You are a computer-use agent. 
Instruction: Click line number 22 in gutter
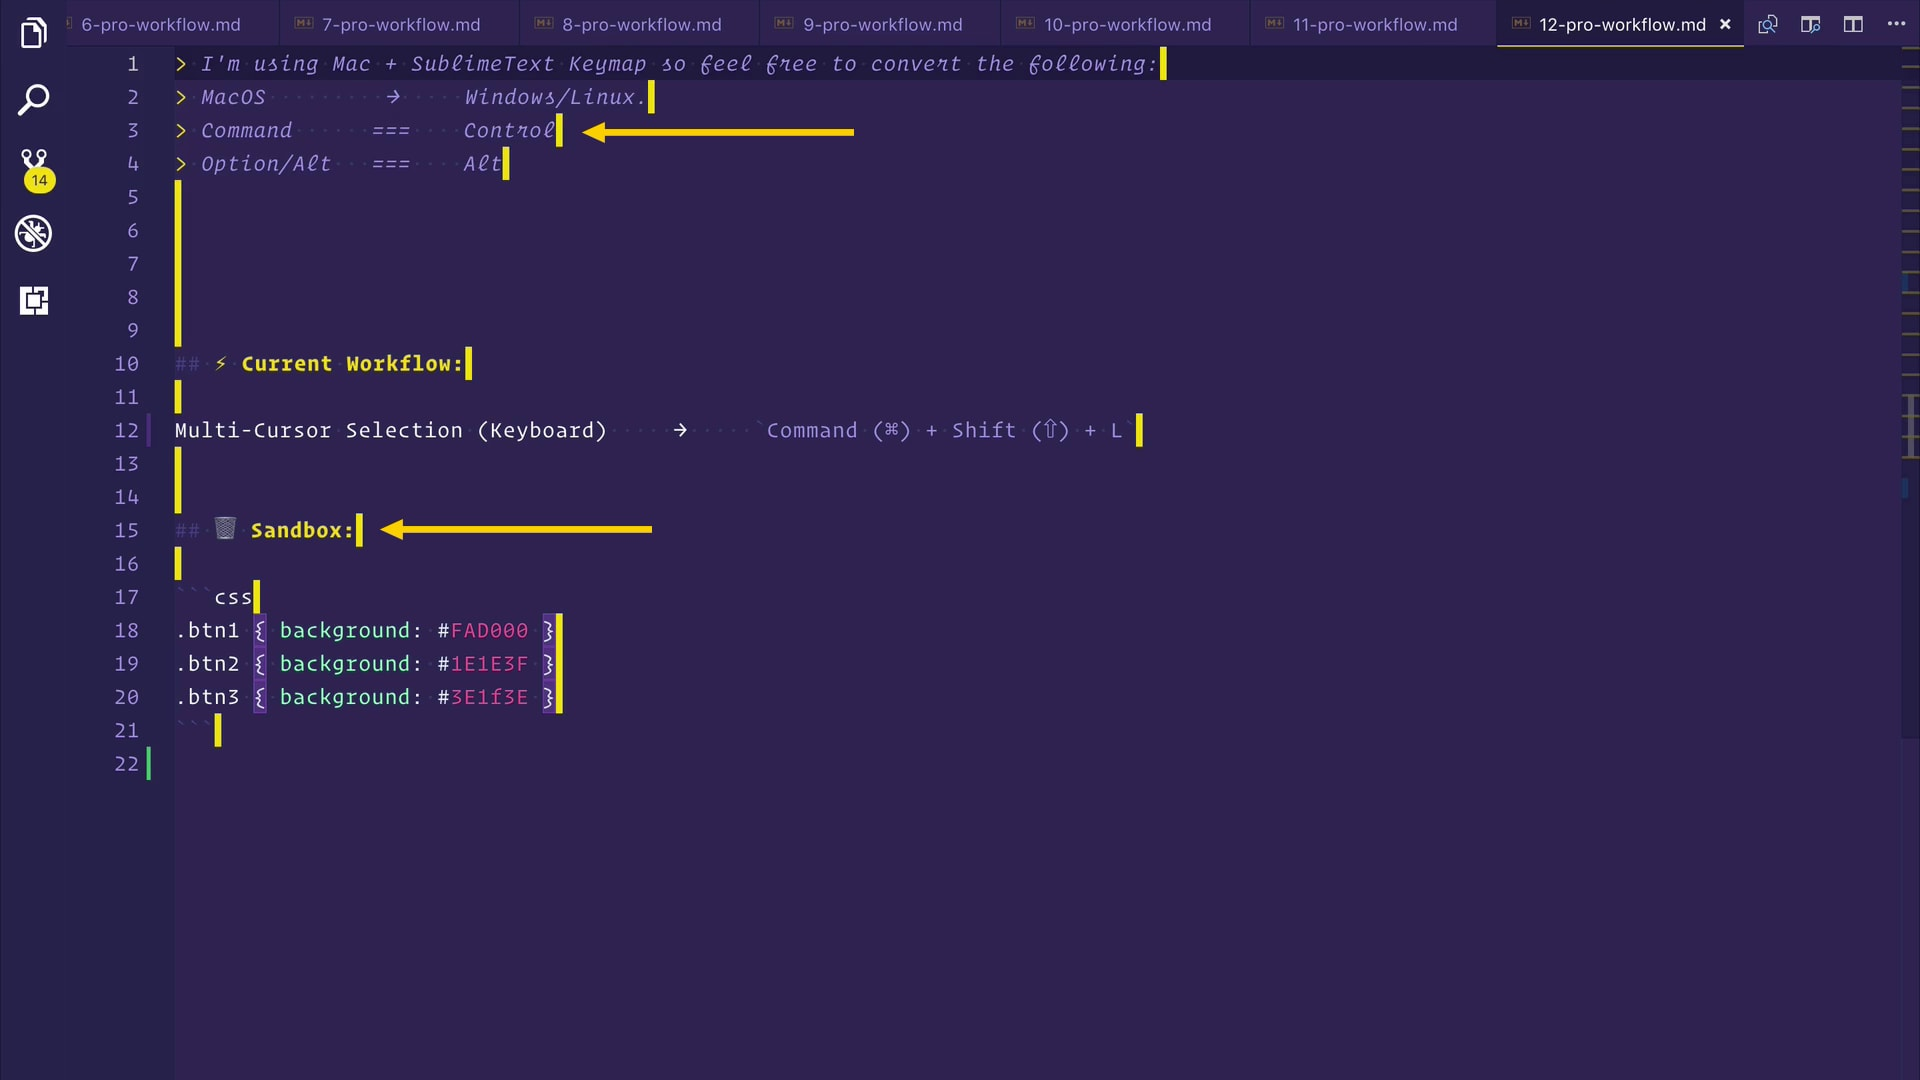point(126,764)
